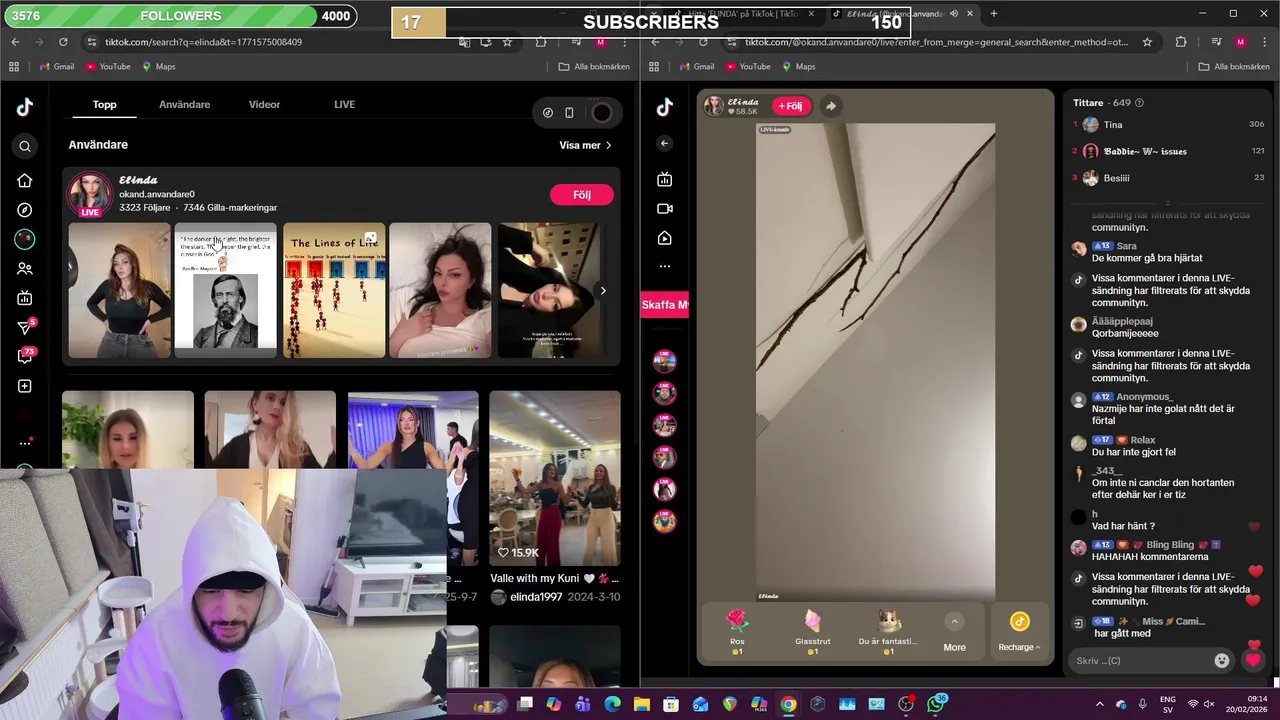Send the Glasstrut gift
1280x720 pixels.
click(812, 631)
